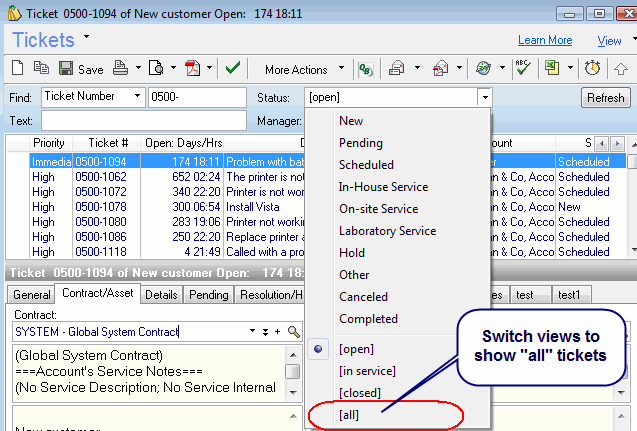Choose the [closed] status view
This screenshot has width=637, height=431.
point(360,392)
